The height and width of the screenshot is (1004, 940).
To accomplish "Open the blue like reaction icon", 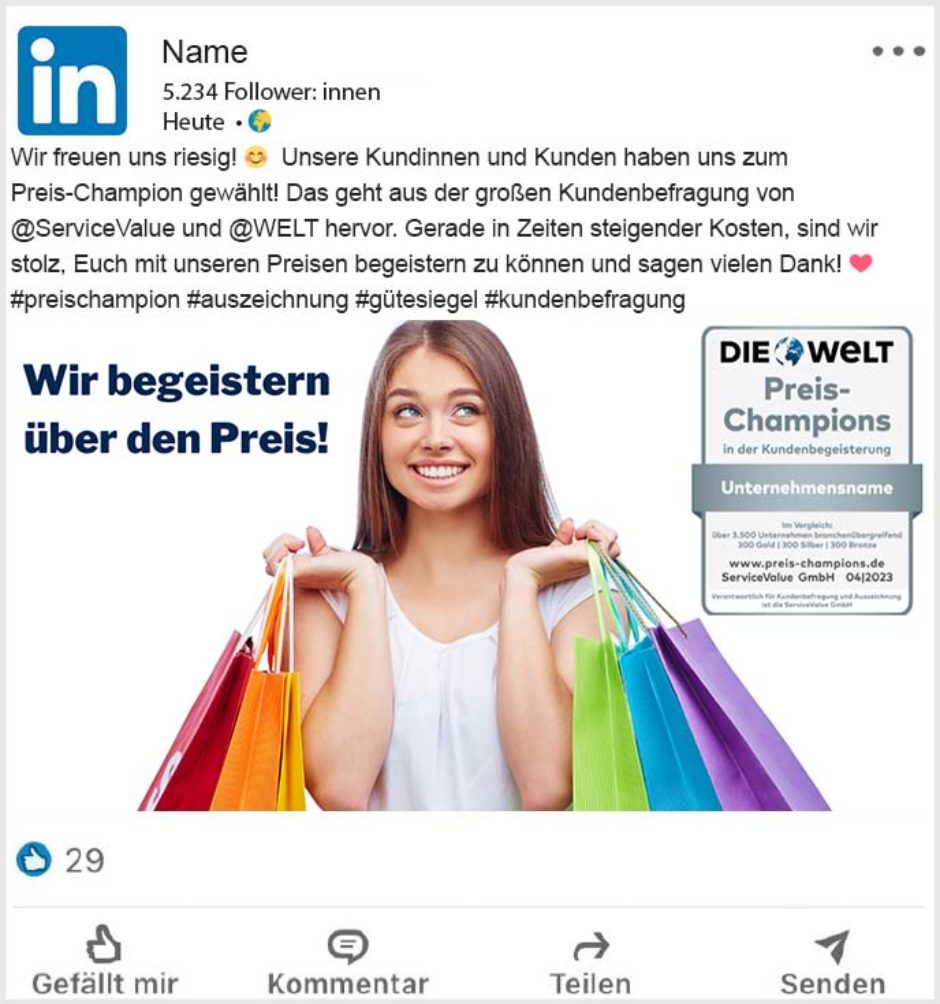I will (33, 859).
